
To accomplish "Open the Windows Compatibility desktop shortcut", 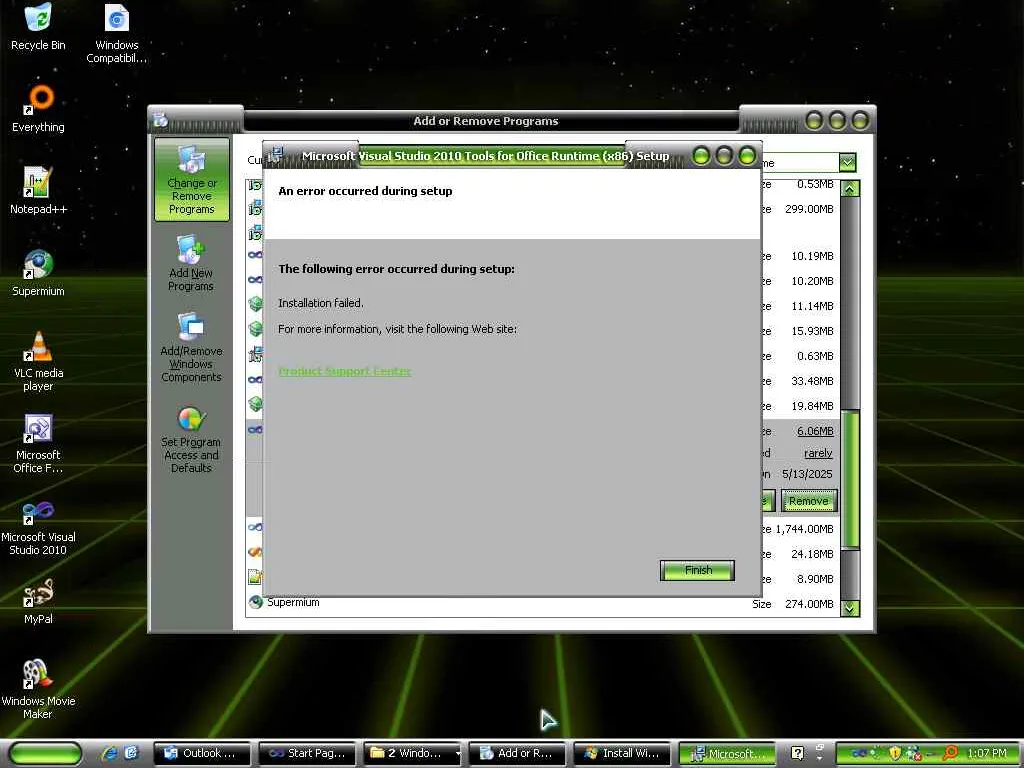I will click(117, 34).
